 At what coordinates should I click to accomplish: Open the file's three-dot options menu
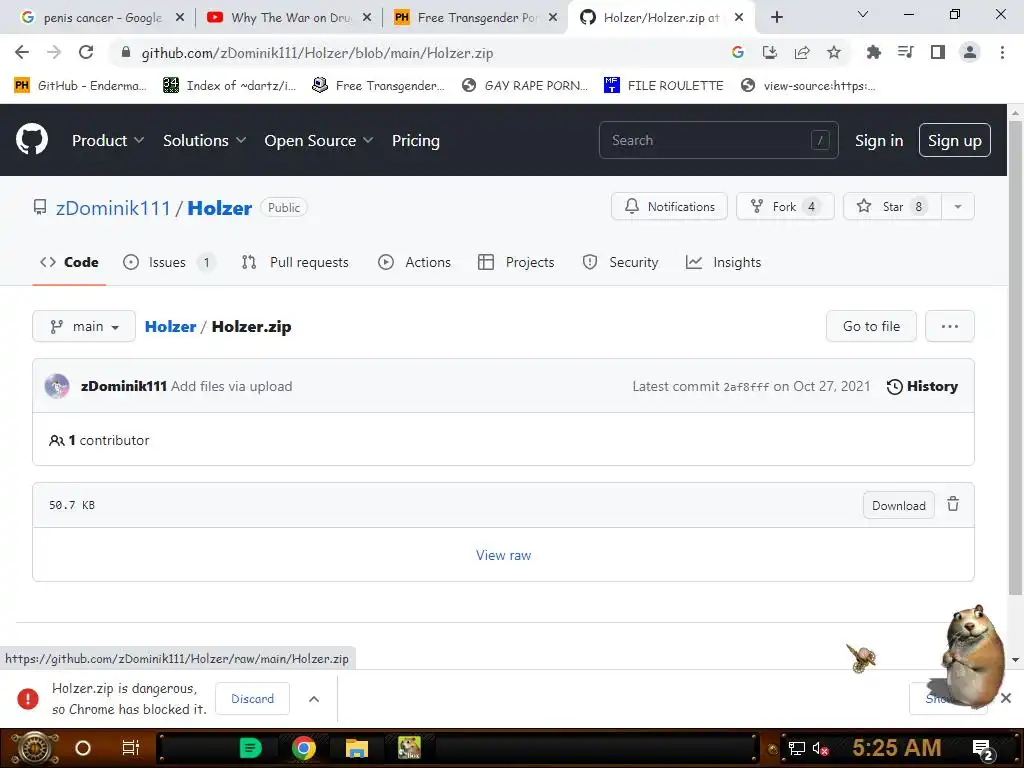pos(950,326)
